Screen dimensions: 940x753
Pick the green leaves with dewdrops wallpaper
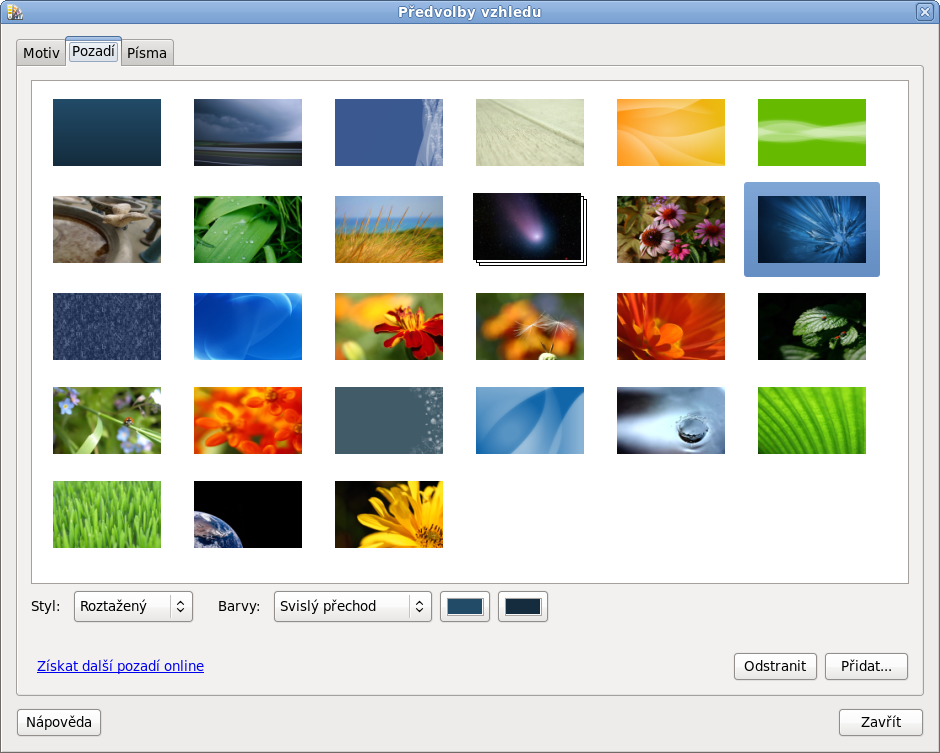click(x=248, y=230)
